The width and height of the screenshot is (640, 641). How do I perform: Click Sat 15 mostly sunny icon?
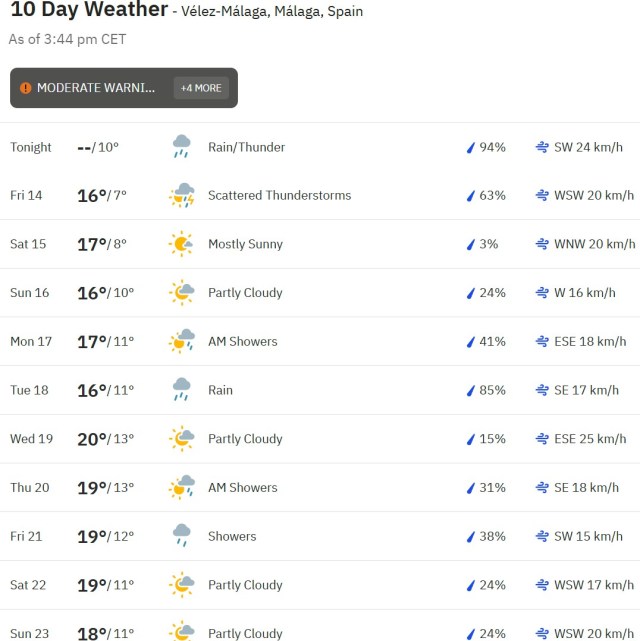[181, 244]
